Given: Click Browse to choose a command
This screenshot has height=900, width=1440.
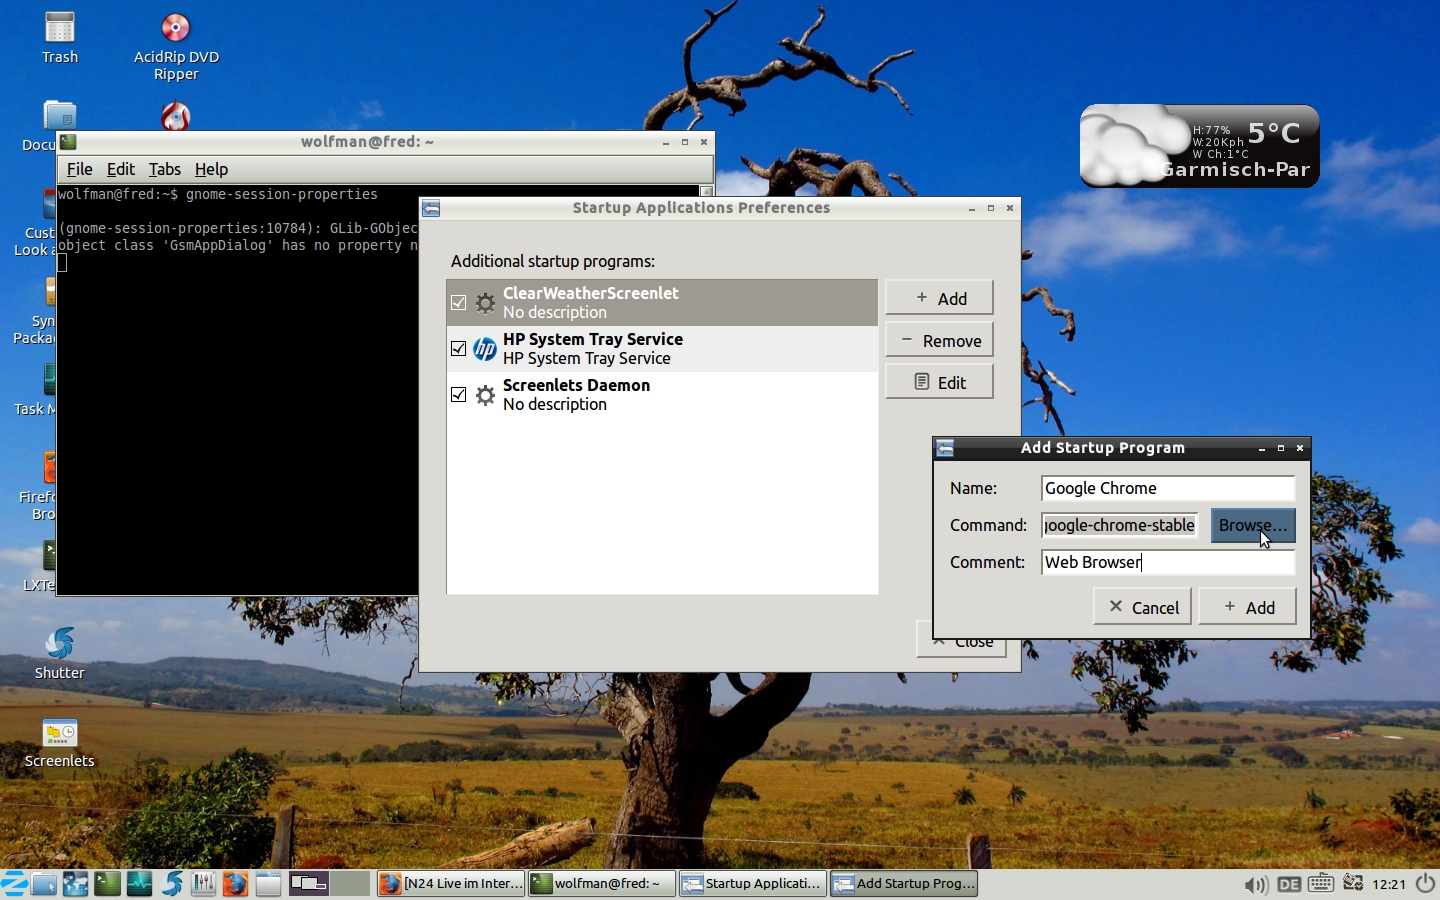Looking at the screenshot, I should (1252, 525).
